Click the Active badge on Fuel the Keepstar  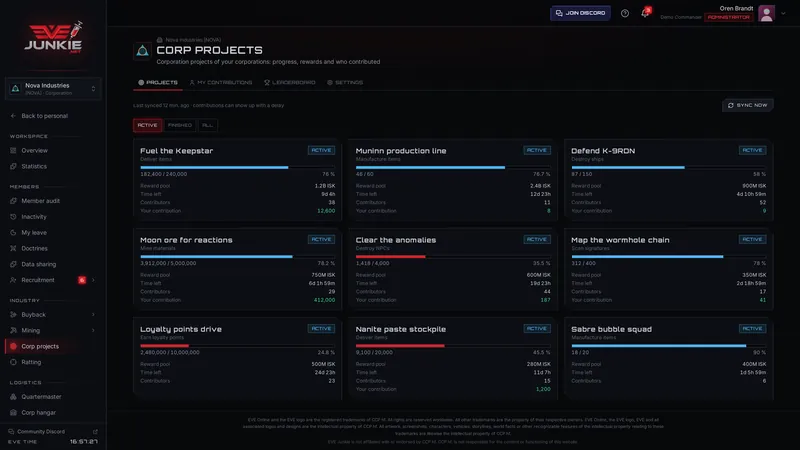pos(321,151)
